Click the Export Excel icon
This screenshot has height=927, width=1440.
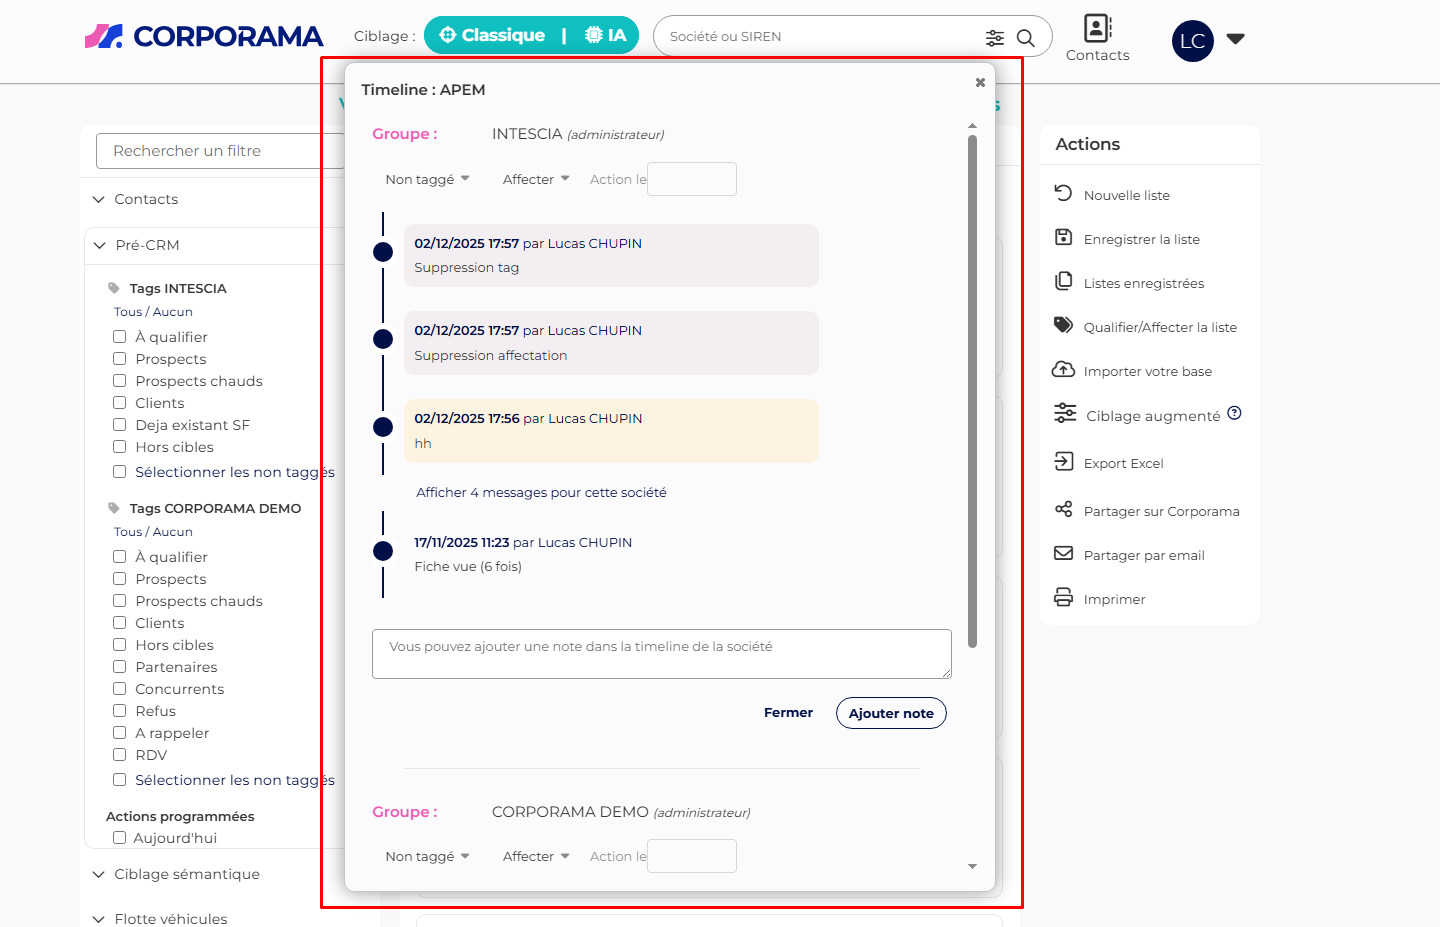coord(1063,462)
